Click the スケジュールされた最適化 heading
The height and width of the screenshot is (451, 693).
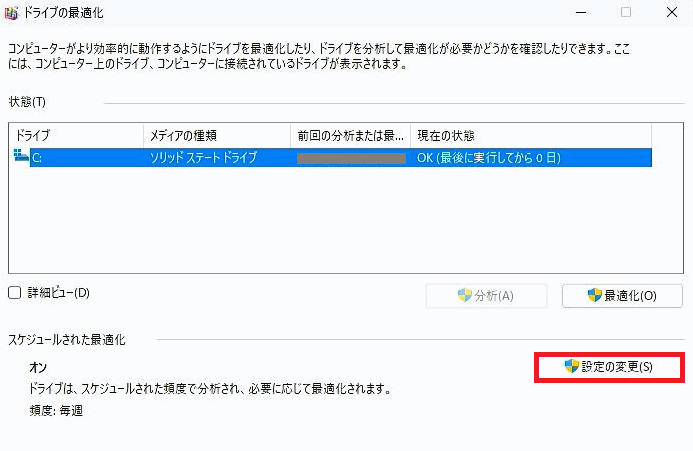click(67, 340)
